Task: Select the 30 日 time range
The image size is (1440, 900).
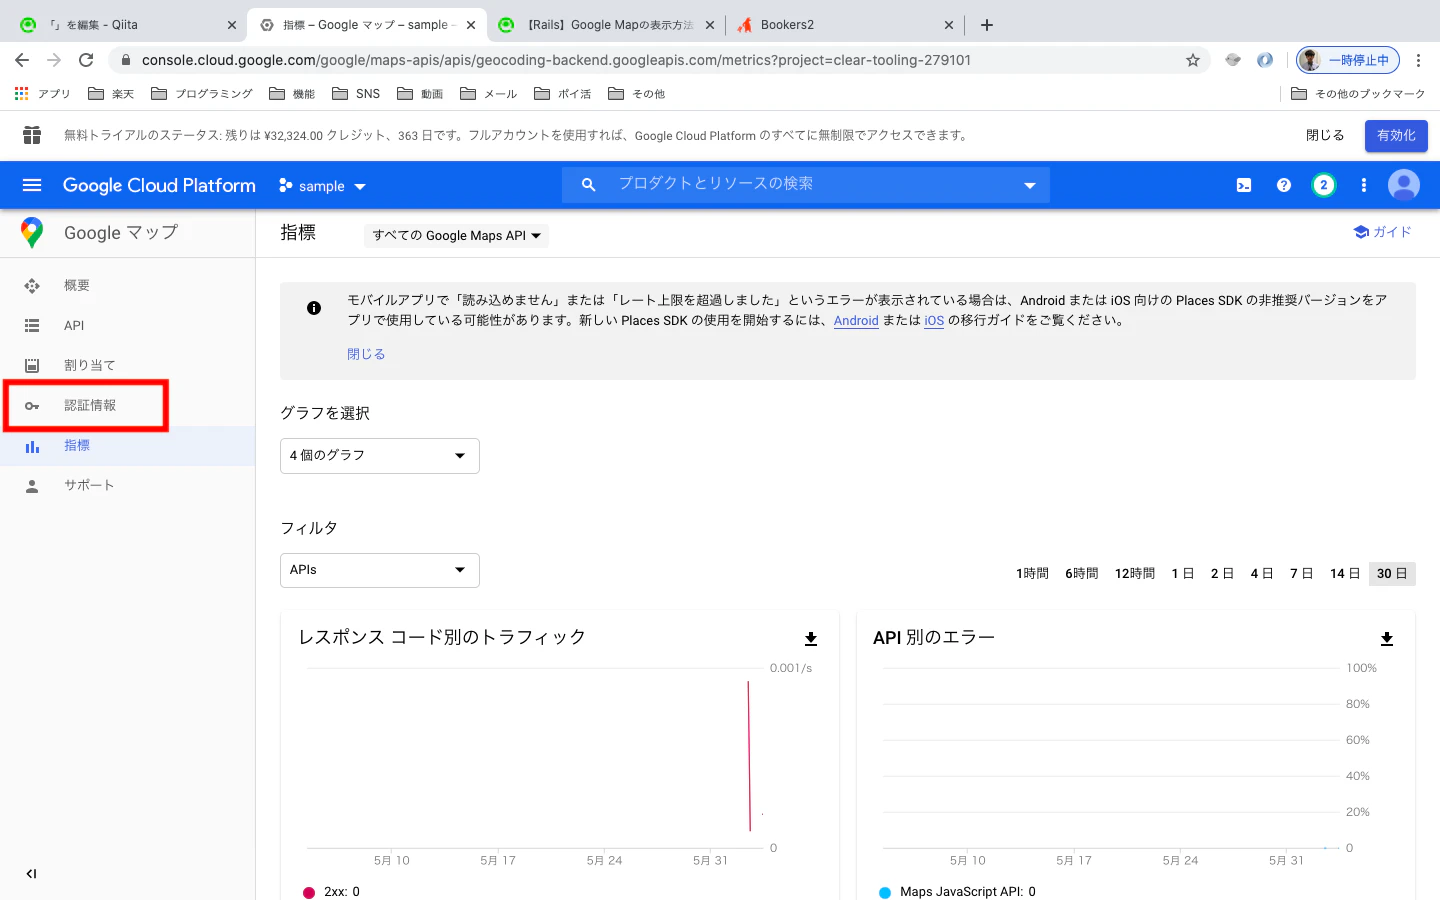Action: coord(1392,573)
